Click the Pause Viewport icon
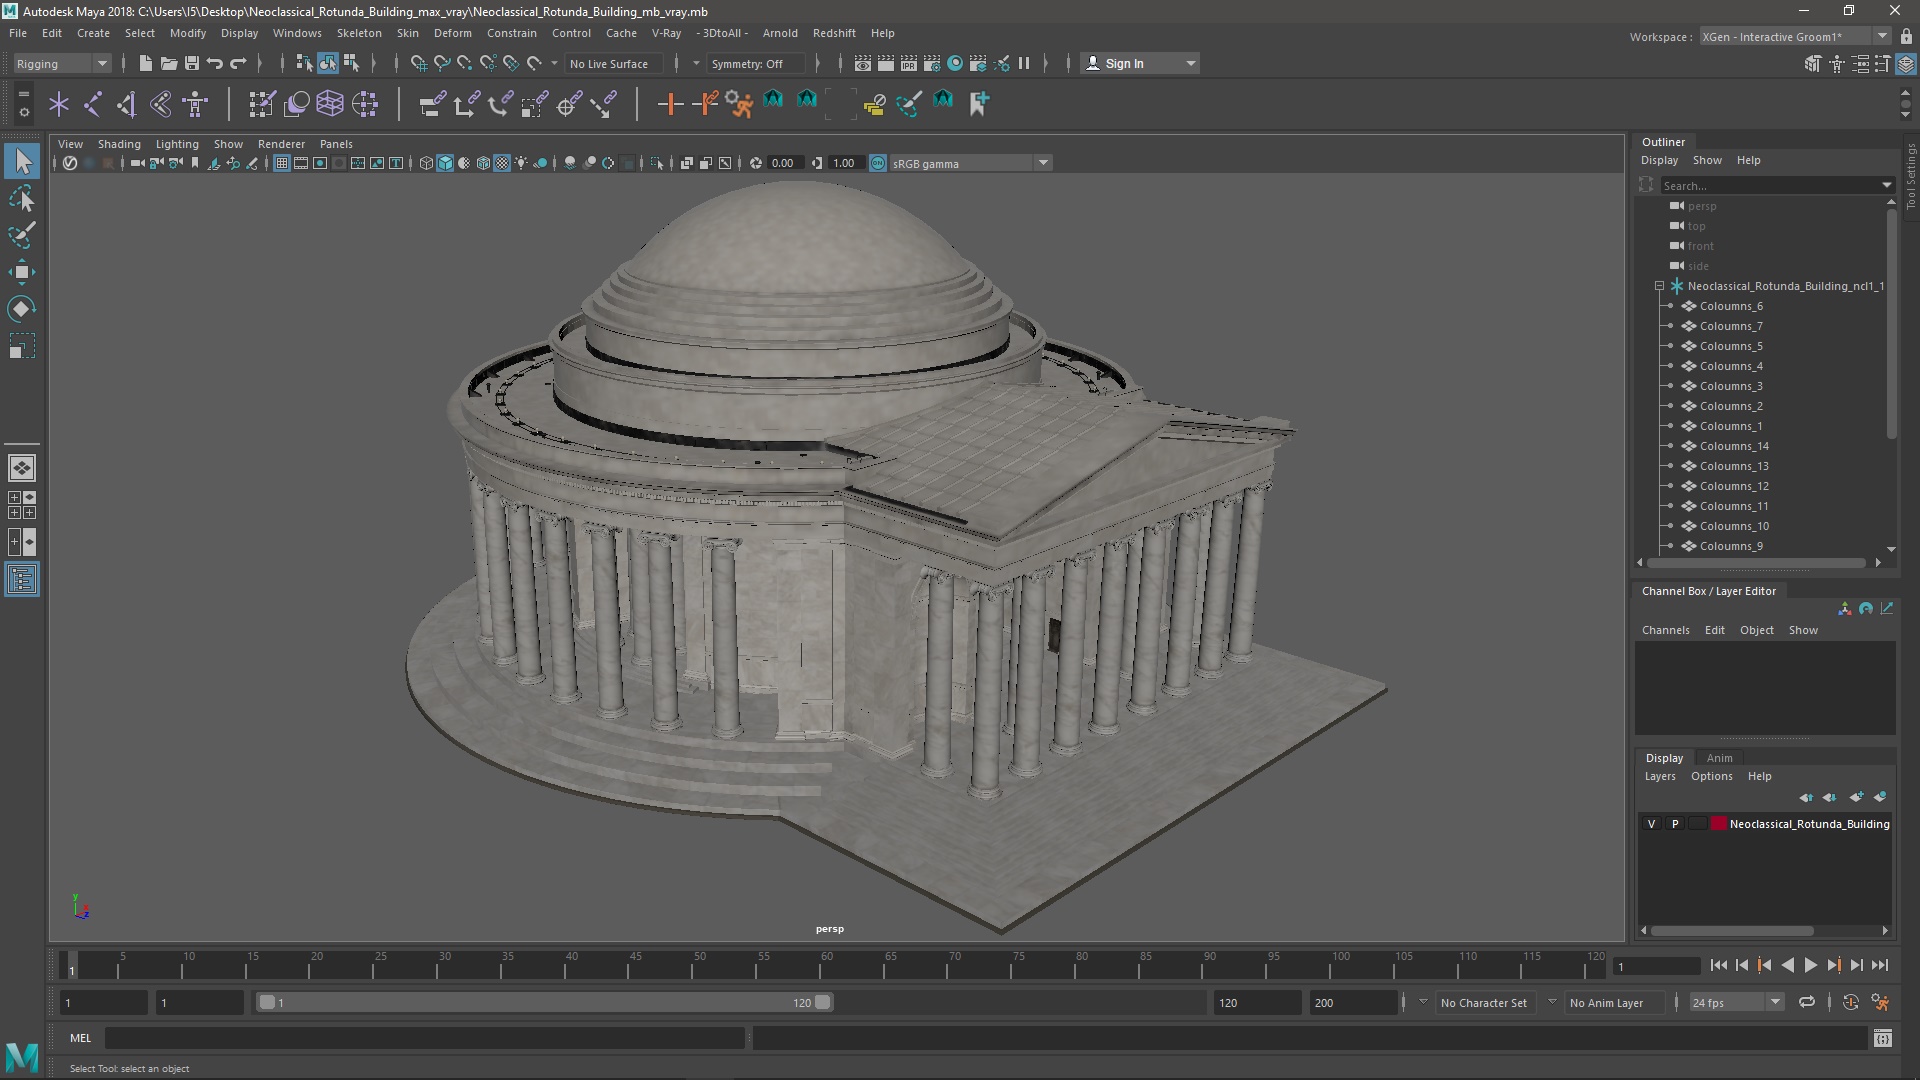The image size is (1920, 1080). click(1024, 63)
